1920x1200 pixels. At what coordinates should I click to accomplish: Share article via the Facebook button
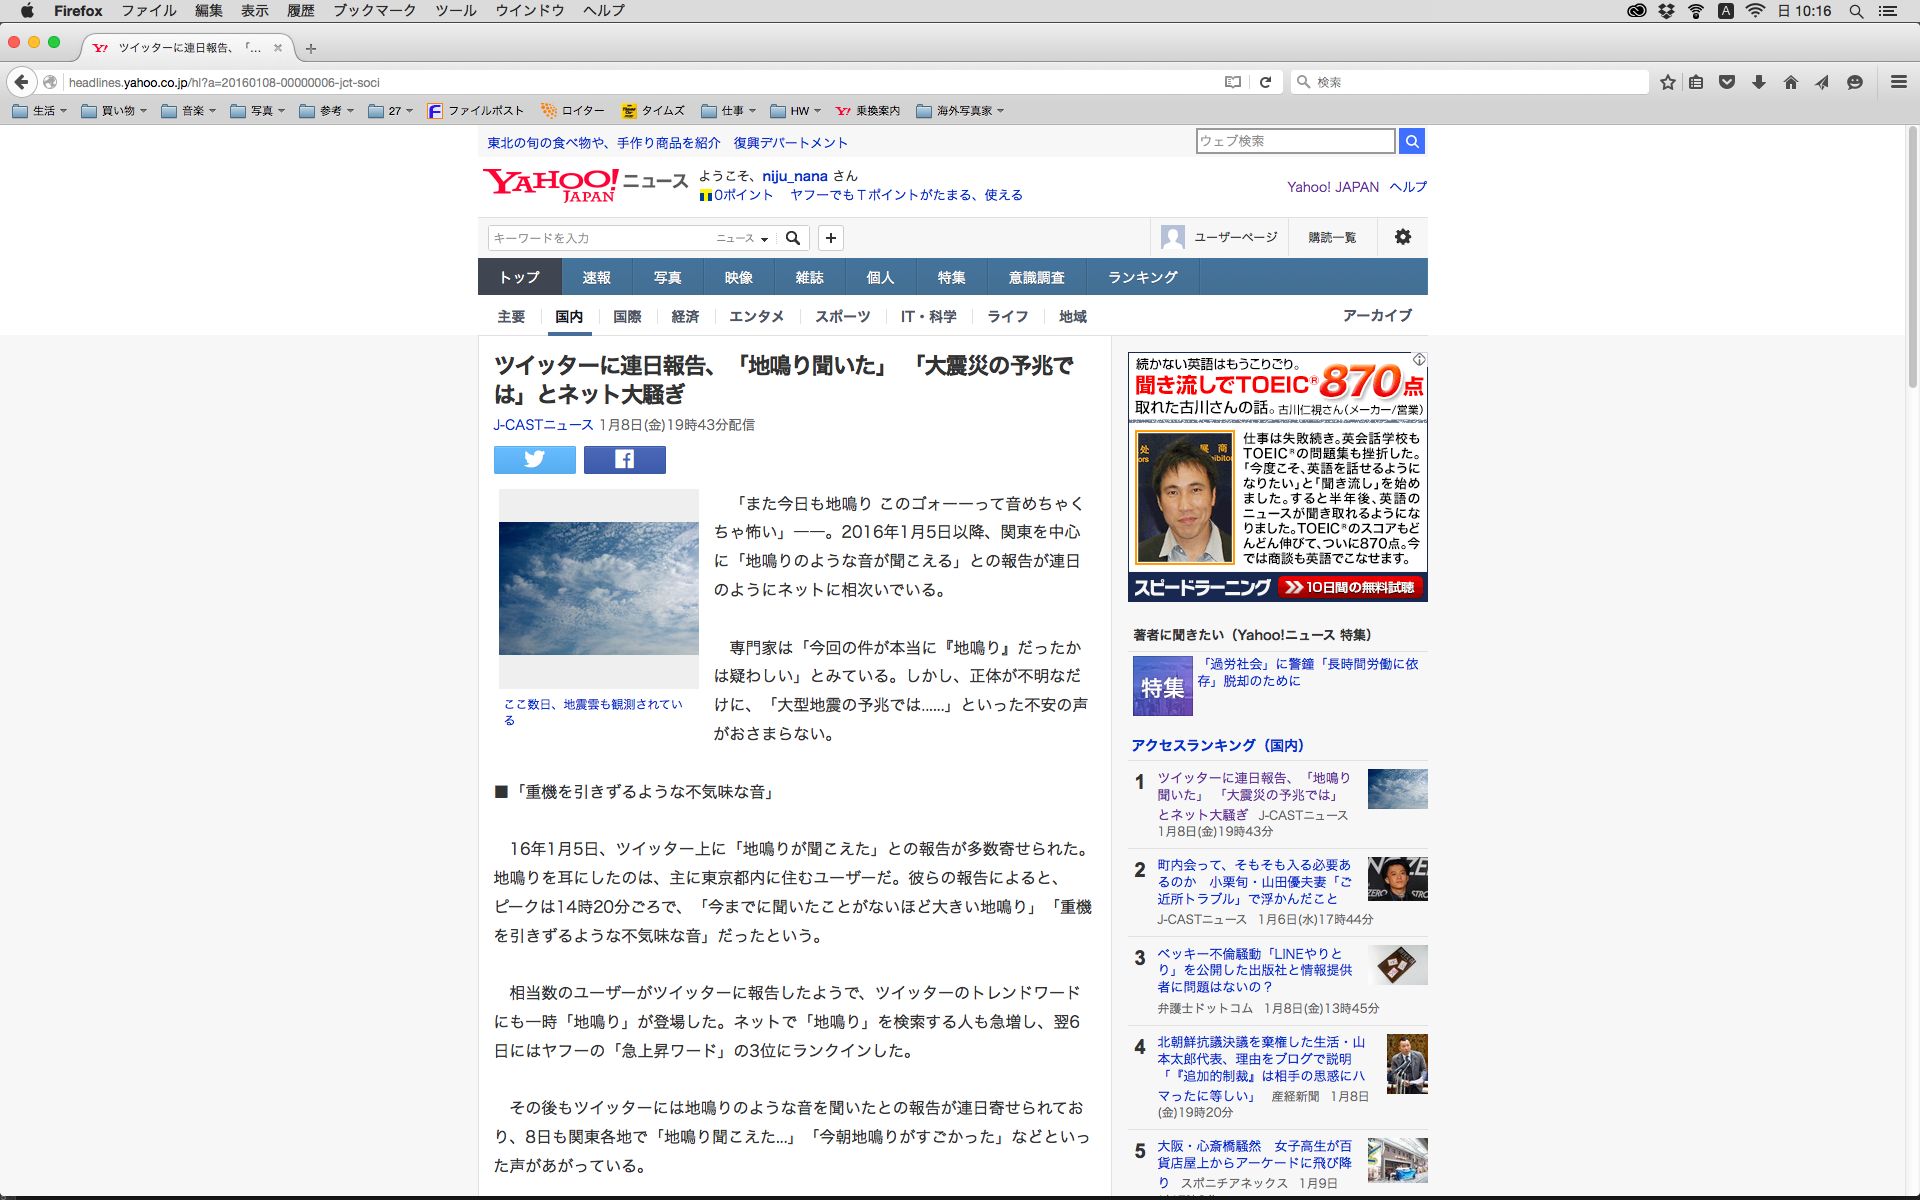pos(624,459)
